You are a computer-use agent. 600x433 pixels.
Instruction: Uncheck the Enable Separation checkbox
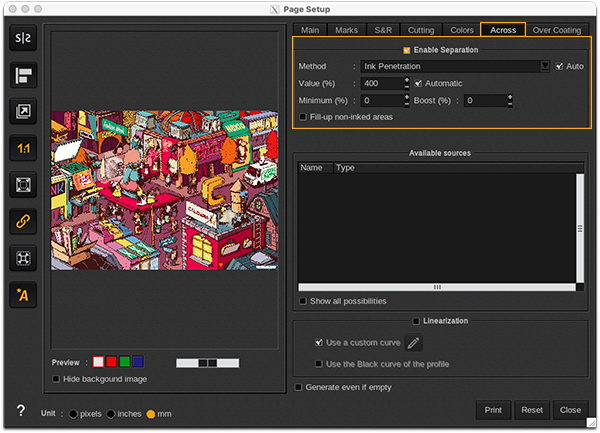406,50
